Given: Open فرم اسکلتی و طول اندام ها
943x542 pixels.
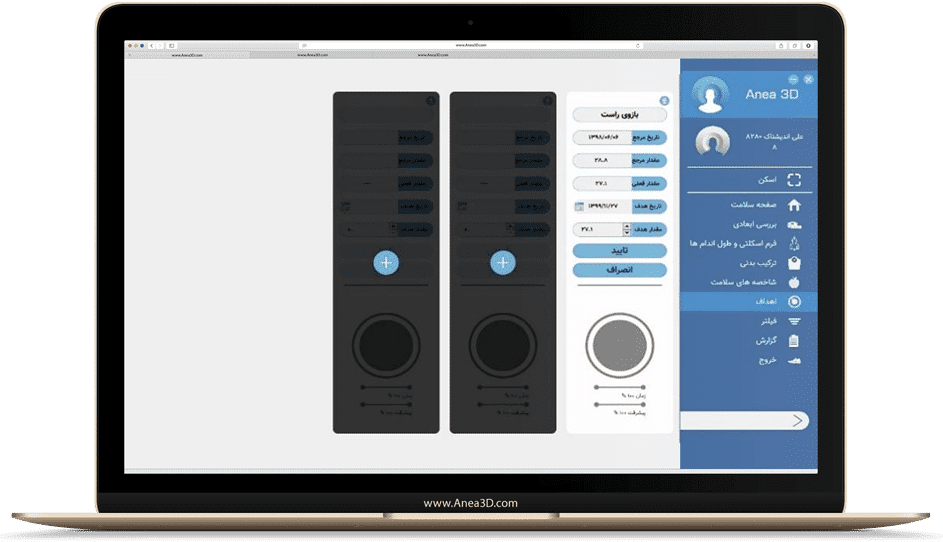Looking at the screenshot, I should (749, 244).
